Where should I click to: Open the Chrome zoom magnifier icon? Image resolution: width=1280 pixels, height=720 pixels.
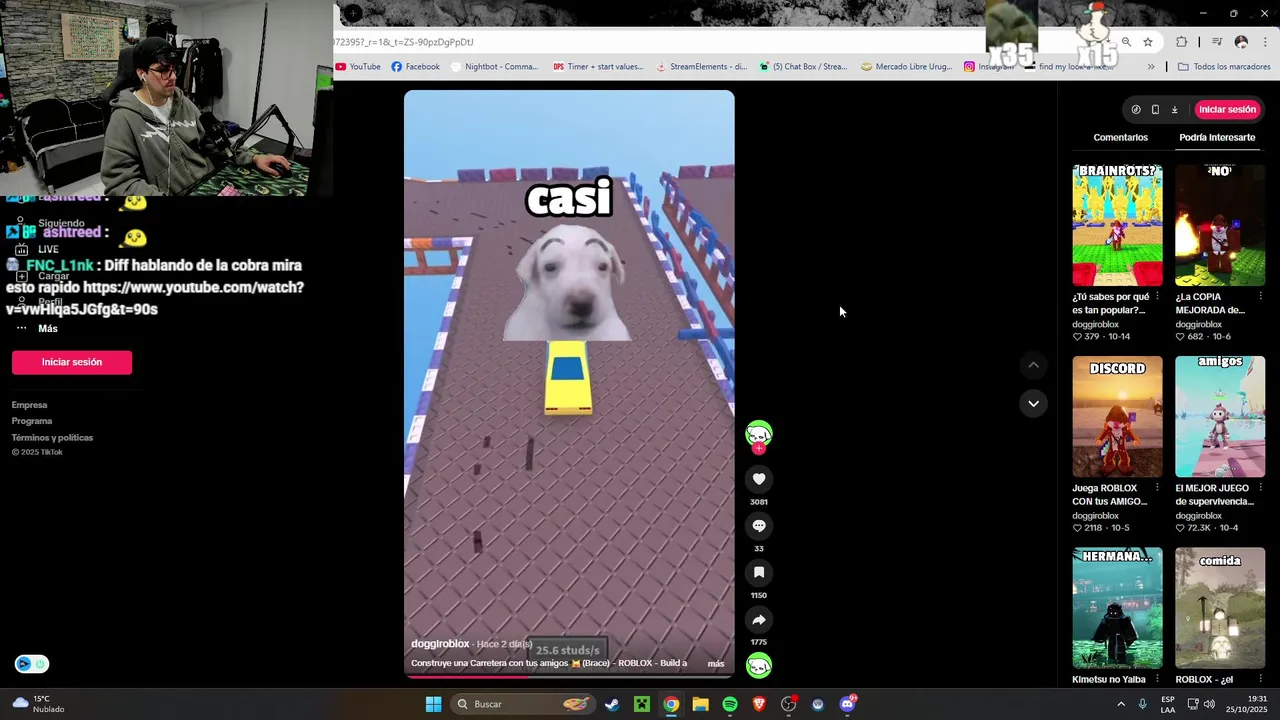(x=1126, y=42)
